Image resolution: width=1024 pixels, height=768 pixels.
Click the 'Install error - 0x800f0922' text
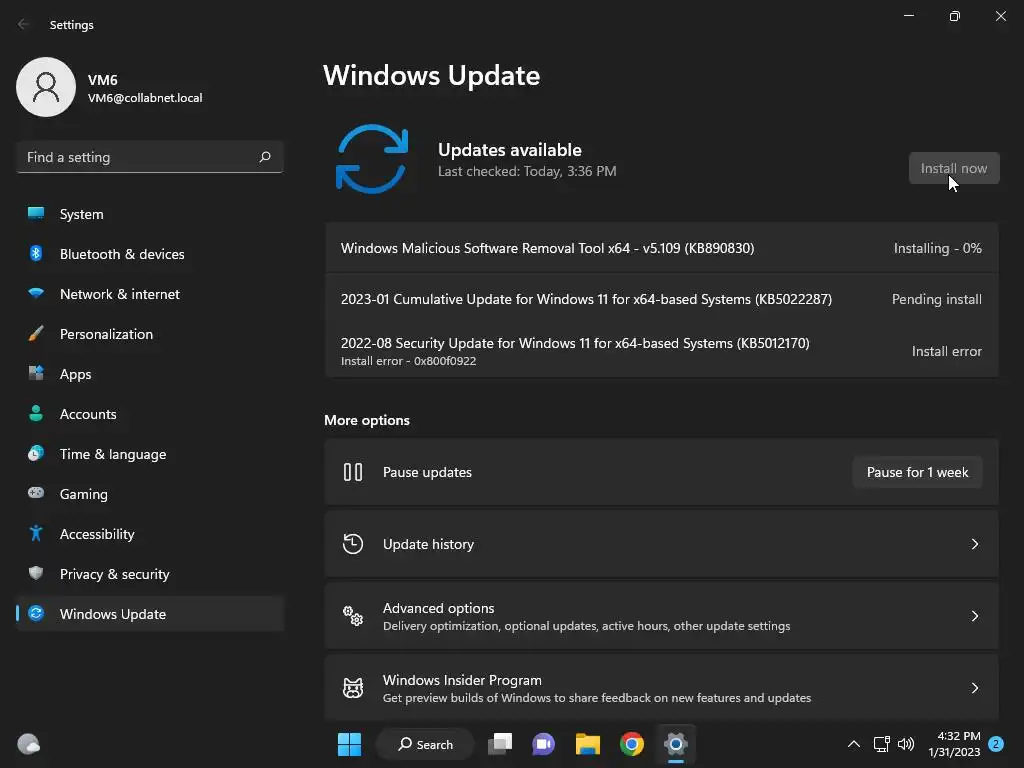click(408, 361)
